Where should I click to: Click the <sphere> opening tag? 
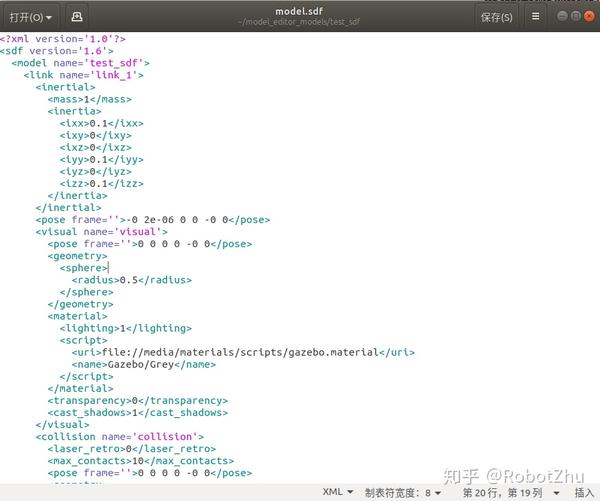84,268
